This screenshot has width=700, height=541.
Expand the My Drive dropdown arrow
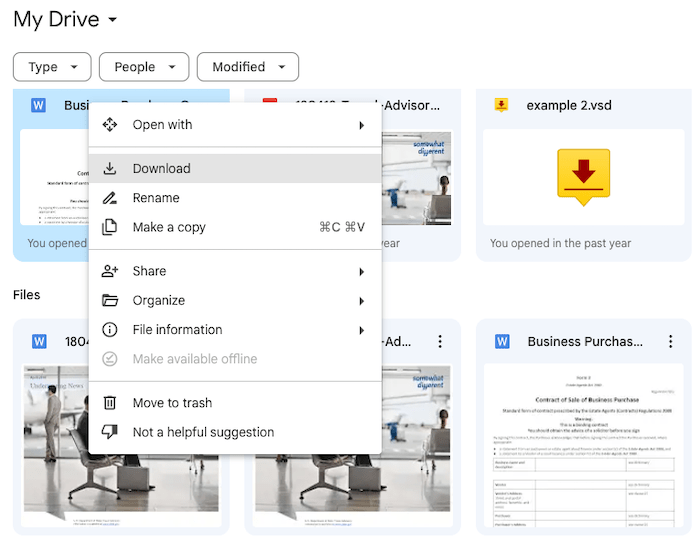(112, 21)
